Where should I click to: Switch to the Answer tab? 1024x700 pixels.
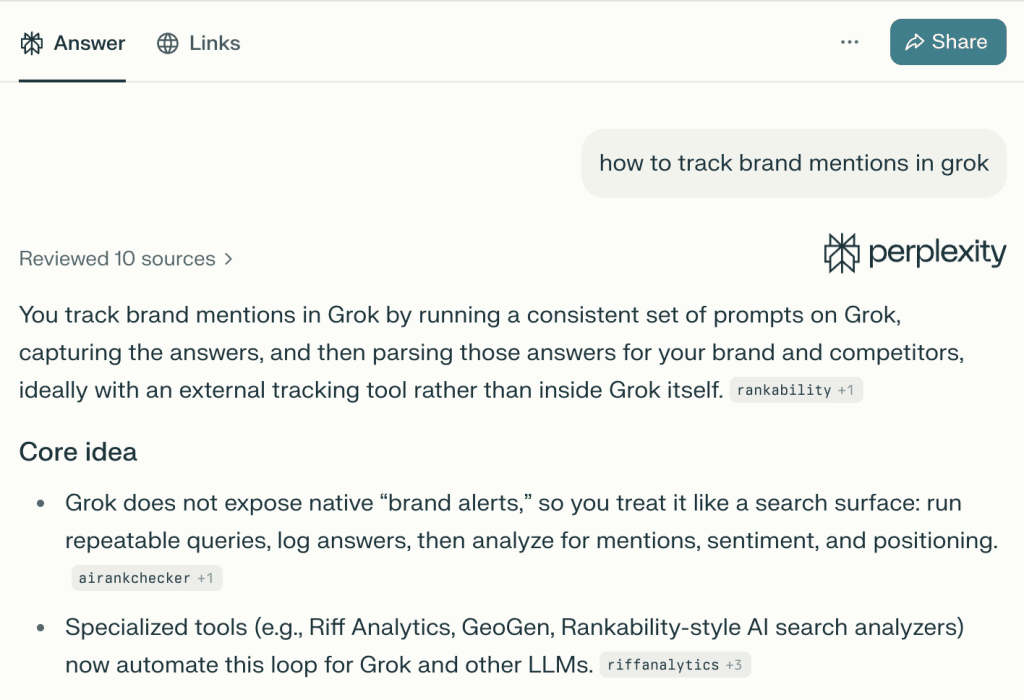72,43
